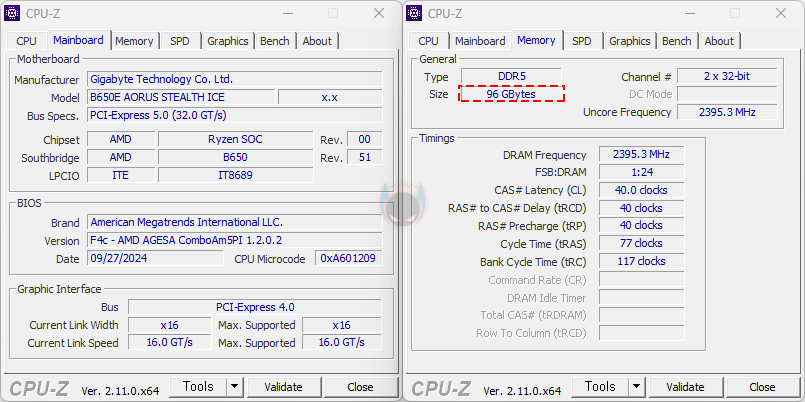Screen dimensions: 805x402
Task: Click B650E AORUS STEALTH ICE model field
Action: pos(181,97)
